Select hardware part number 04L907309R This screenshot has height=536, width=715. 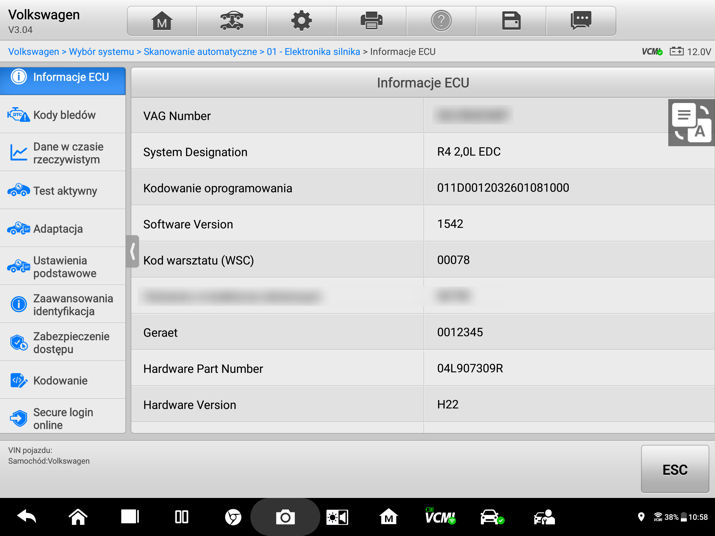coord(470,368)
